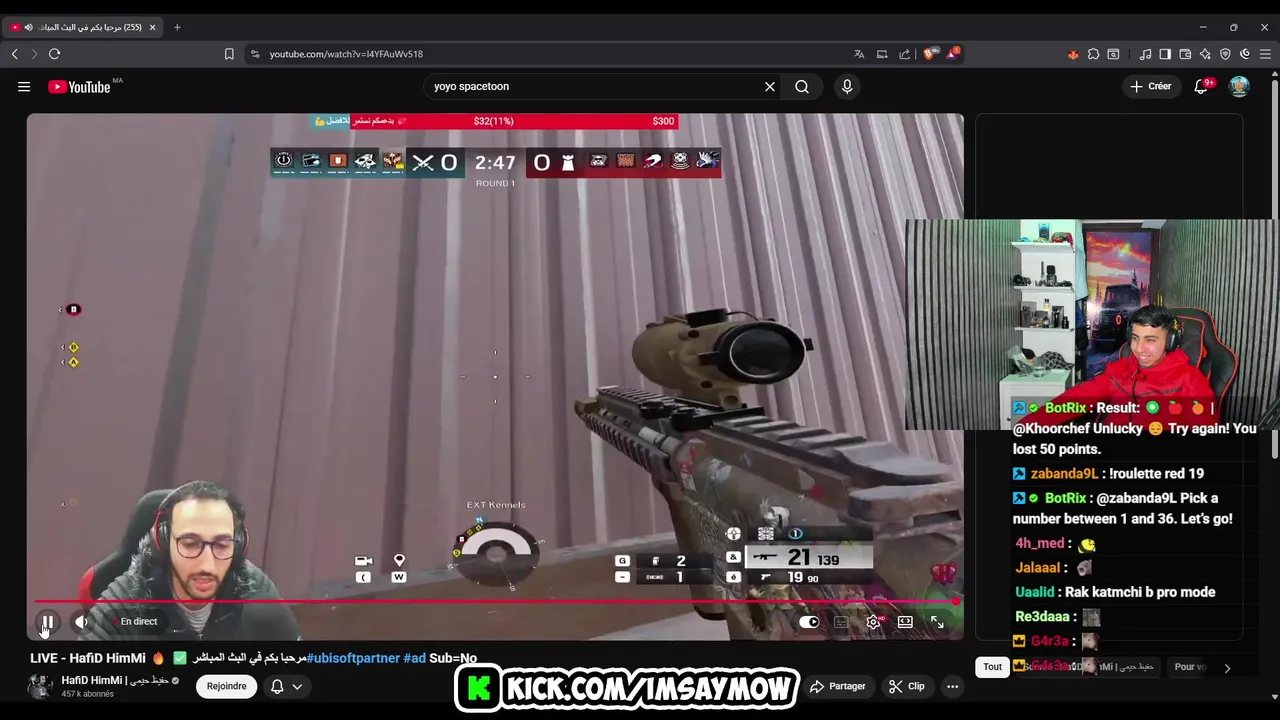The image size is (1280, 720).
Task: Open the YouTube guide menu
Action: click(24, 87)
